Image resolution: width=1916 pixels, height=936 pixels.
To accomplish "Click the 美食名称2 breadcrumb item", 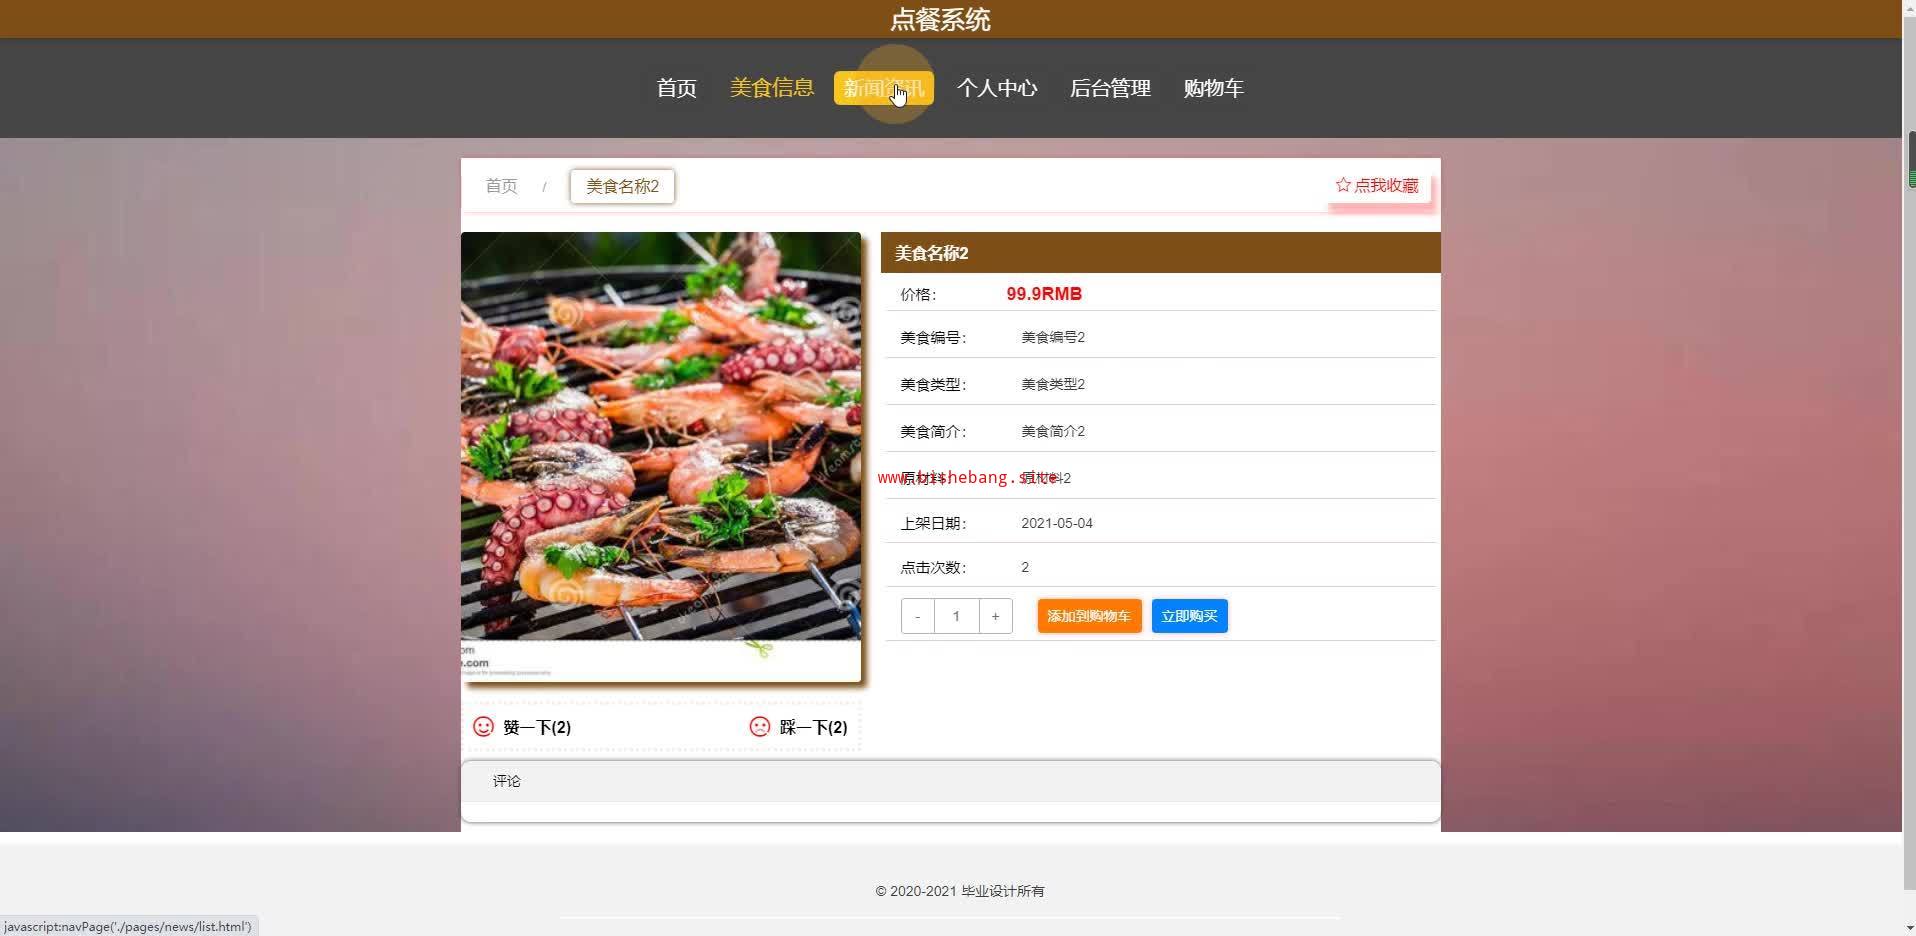I will (622, 186).
